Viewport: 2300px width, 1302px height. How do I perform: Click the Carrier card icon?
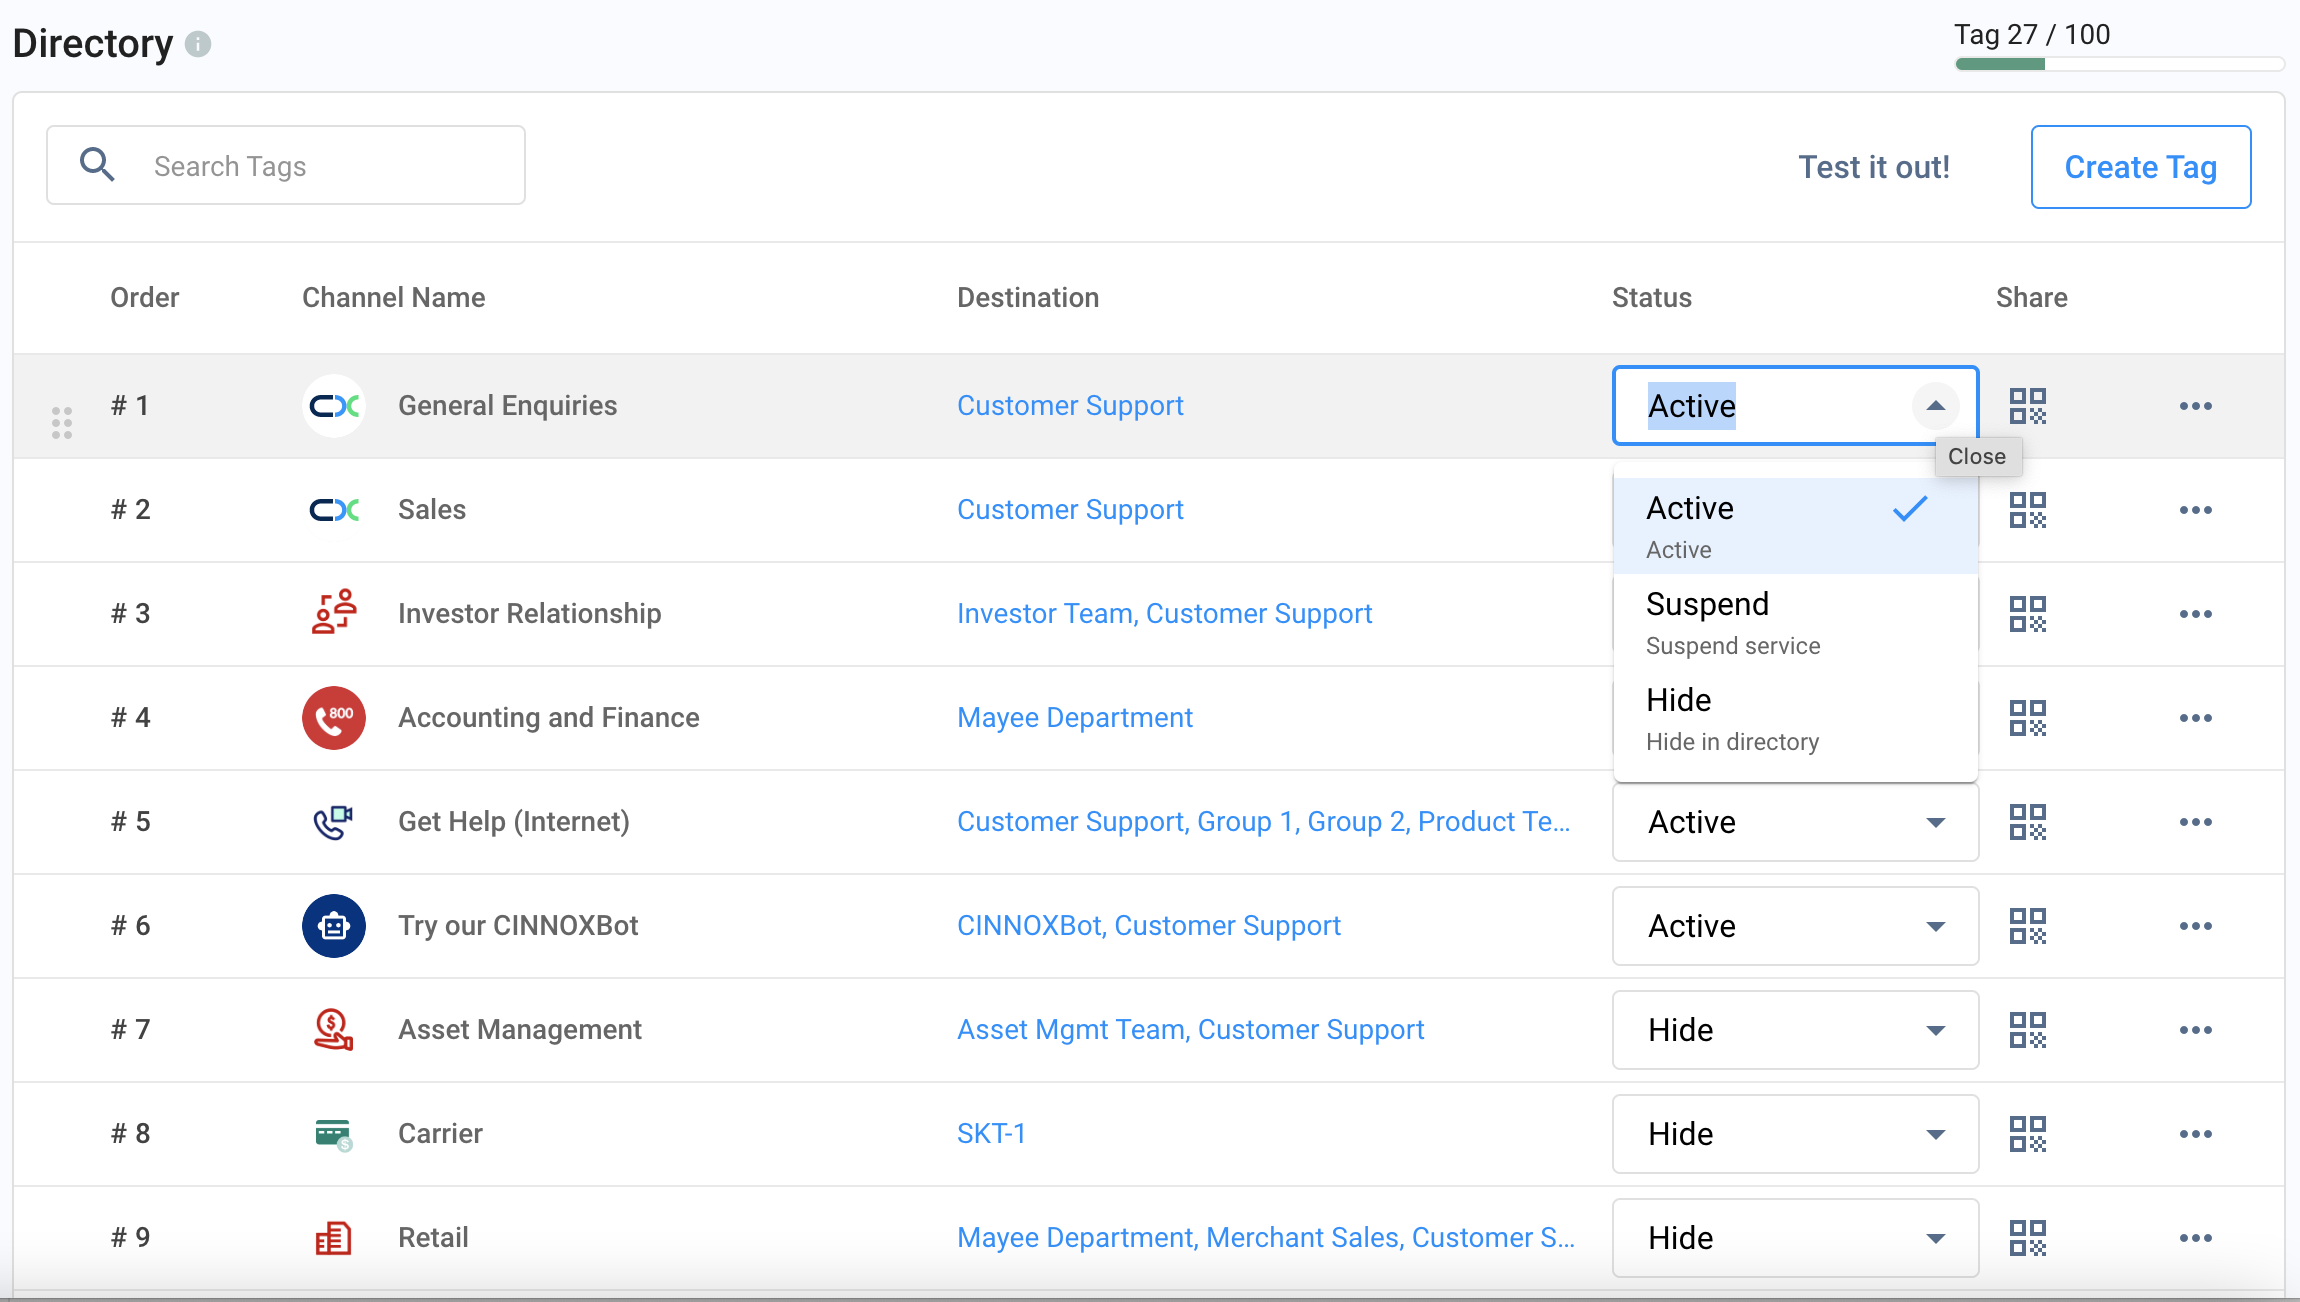tap(334, 1134)
